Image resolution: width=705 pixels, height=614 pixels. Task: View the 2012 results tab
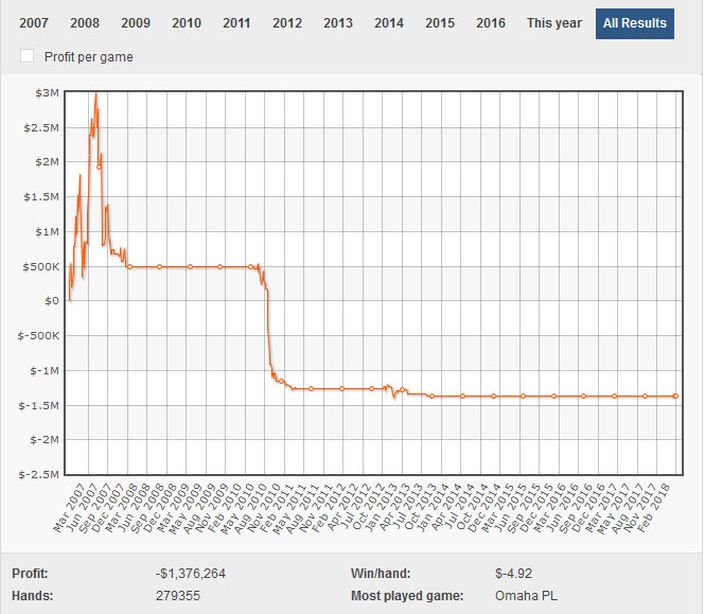coord(287,23)
